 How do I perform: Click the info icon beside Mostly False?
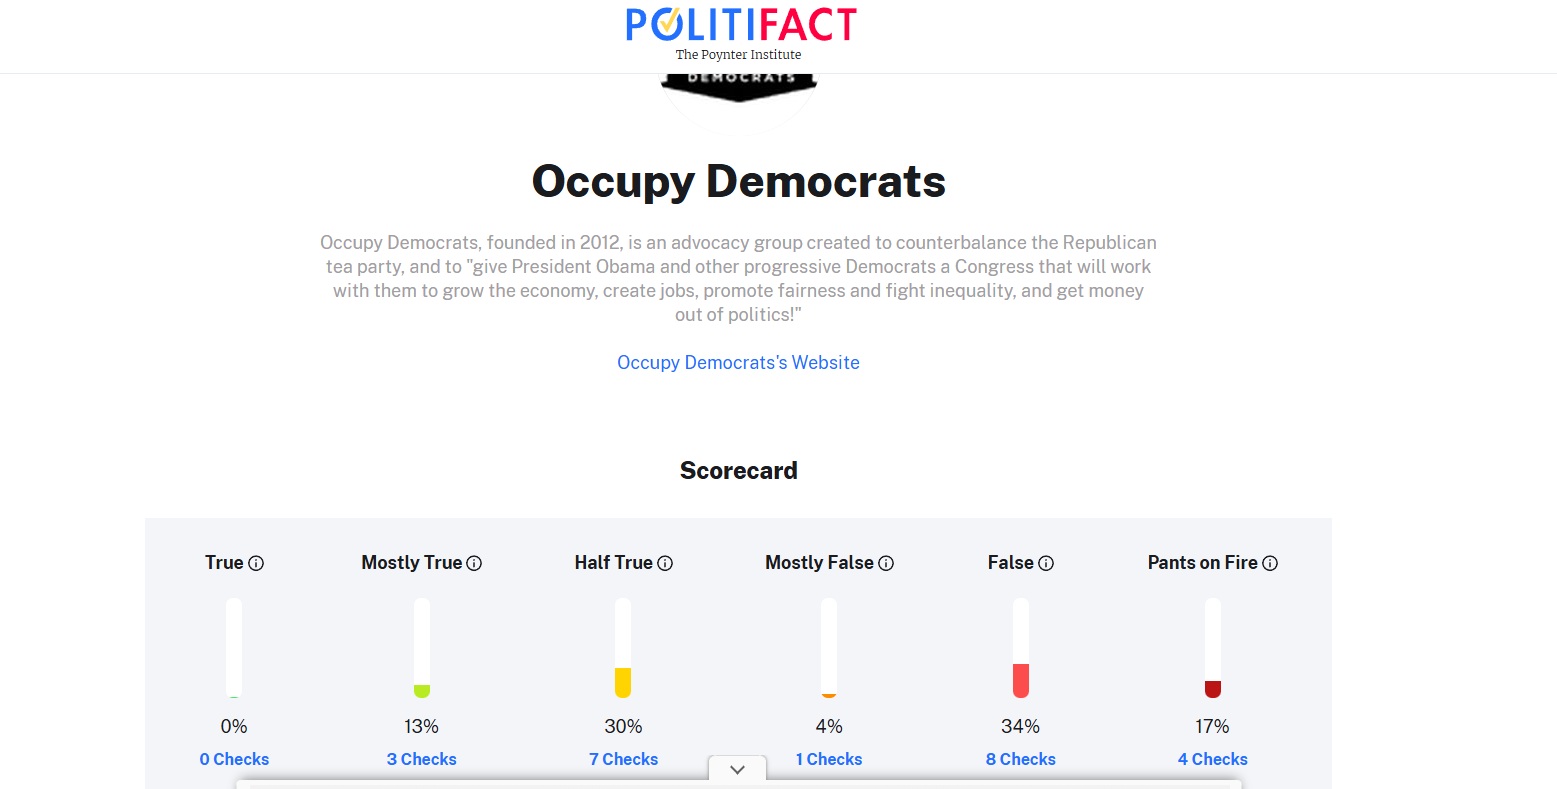tap(886, 563)
